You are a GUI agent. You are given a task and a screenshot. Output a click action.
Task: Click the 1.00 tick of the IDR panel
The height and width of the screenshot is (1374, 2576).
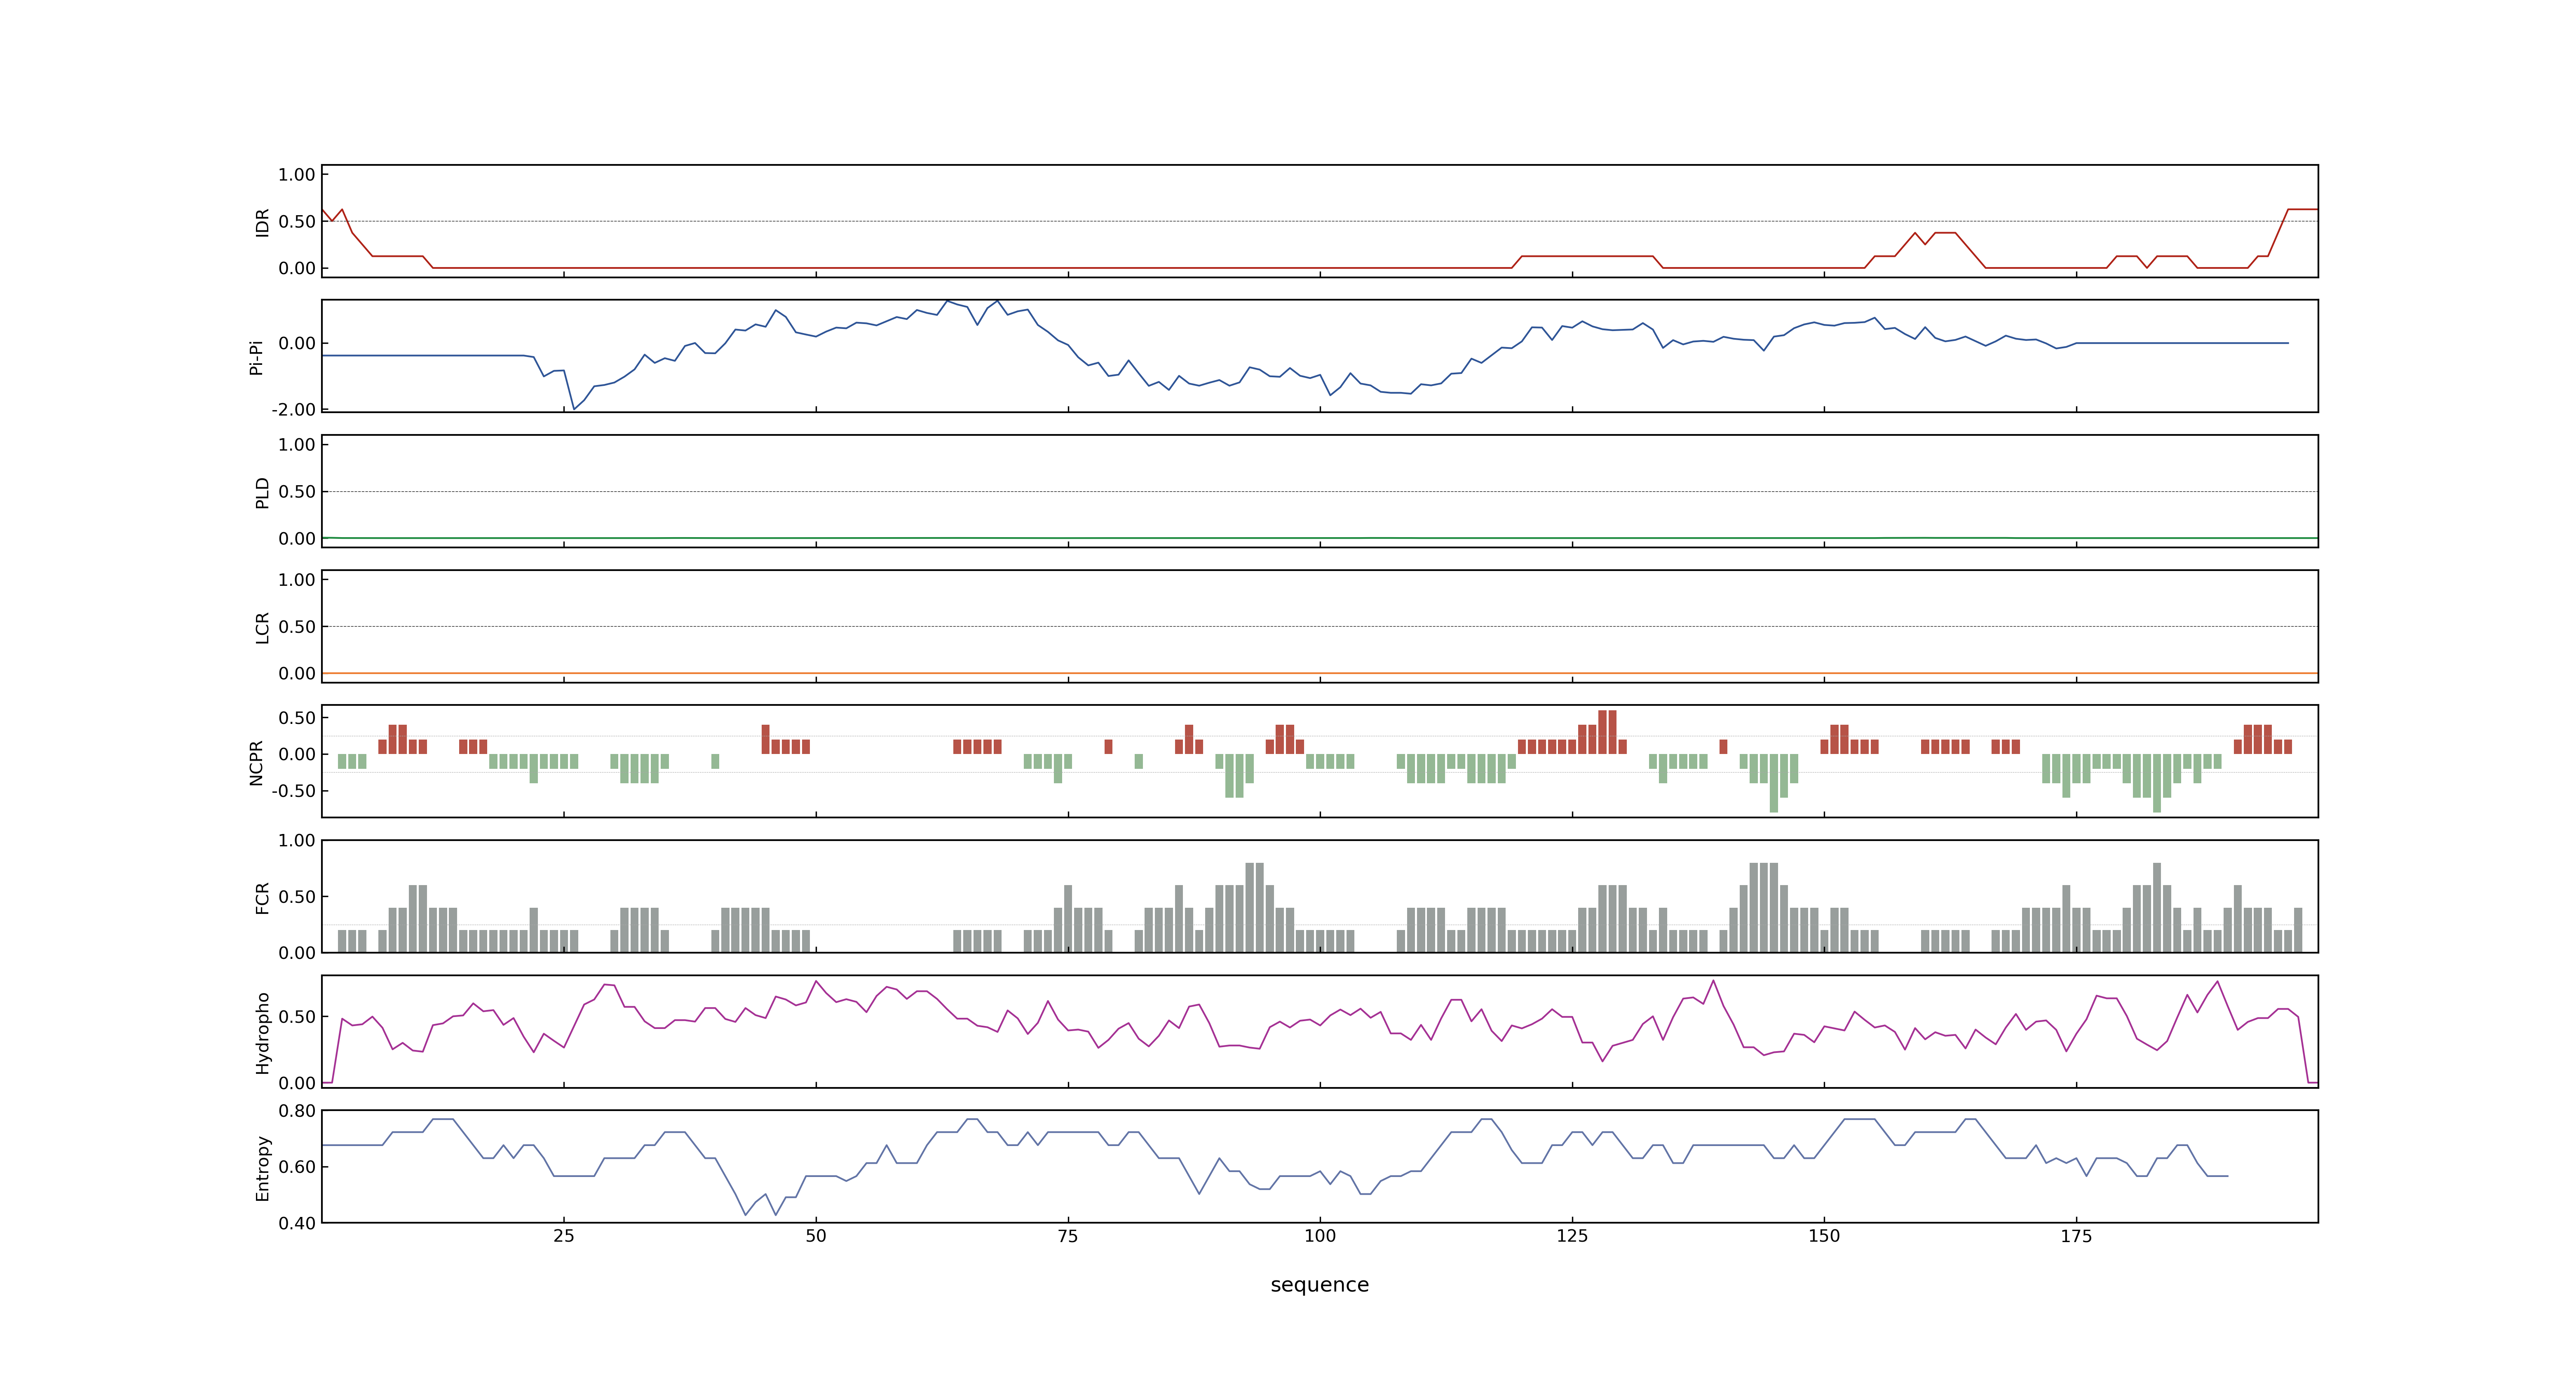pos(297,175)
